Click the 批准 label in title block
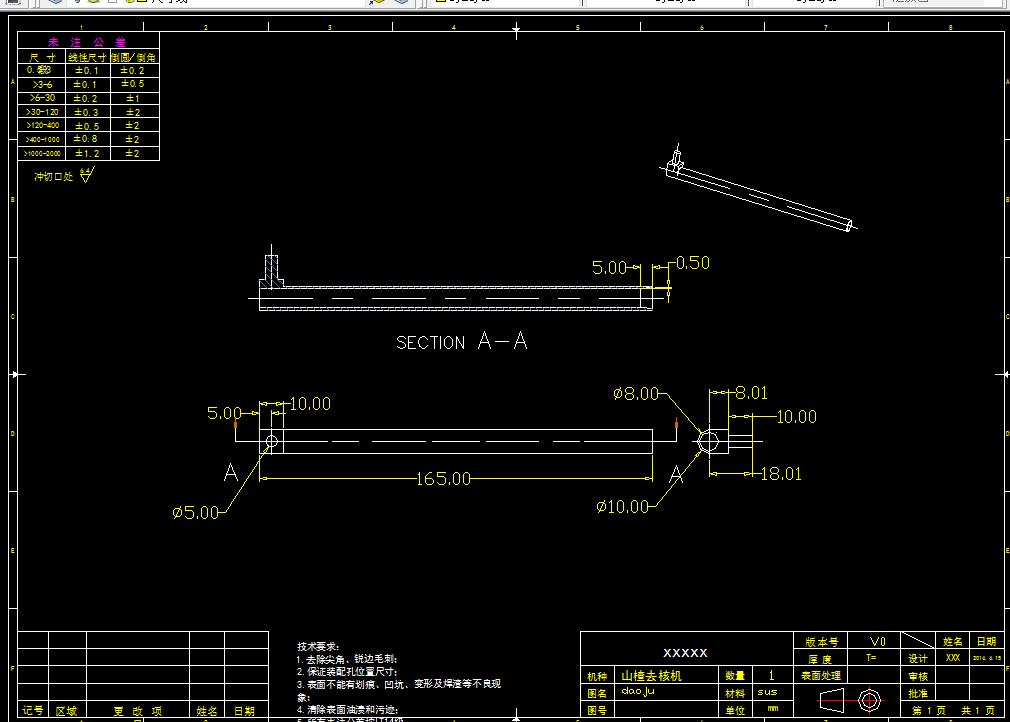Screen dimensions: 1010x722 click(918, 694)
